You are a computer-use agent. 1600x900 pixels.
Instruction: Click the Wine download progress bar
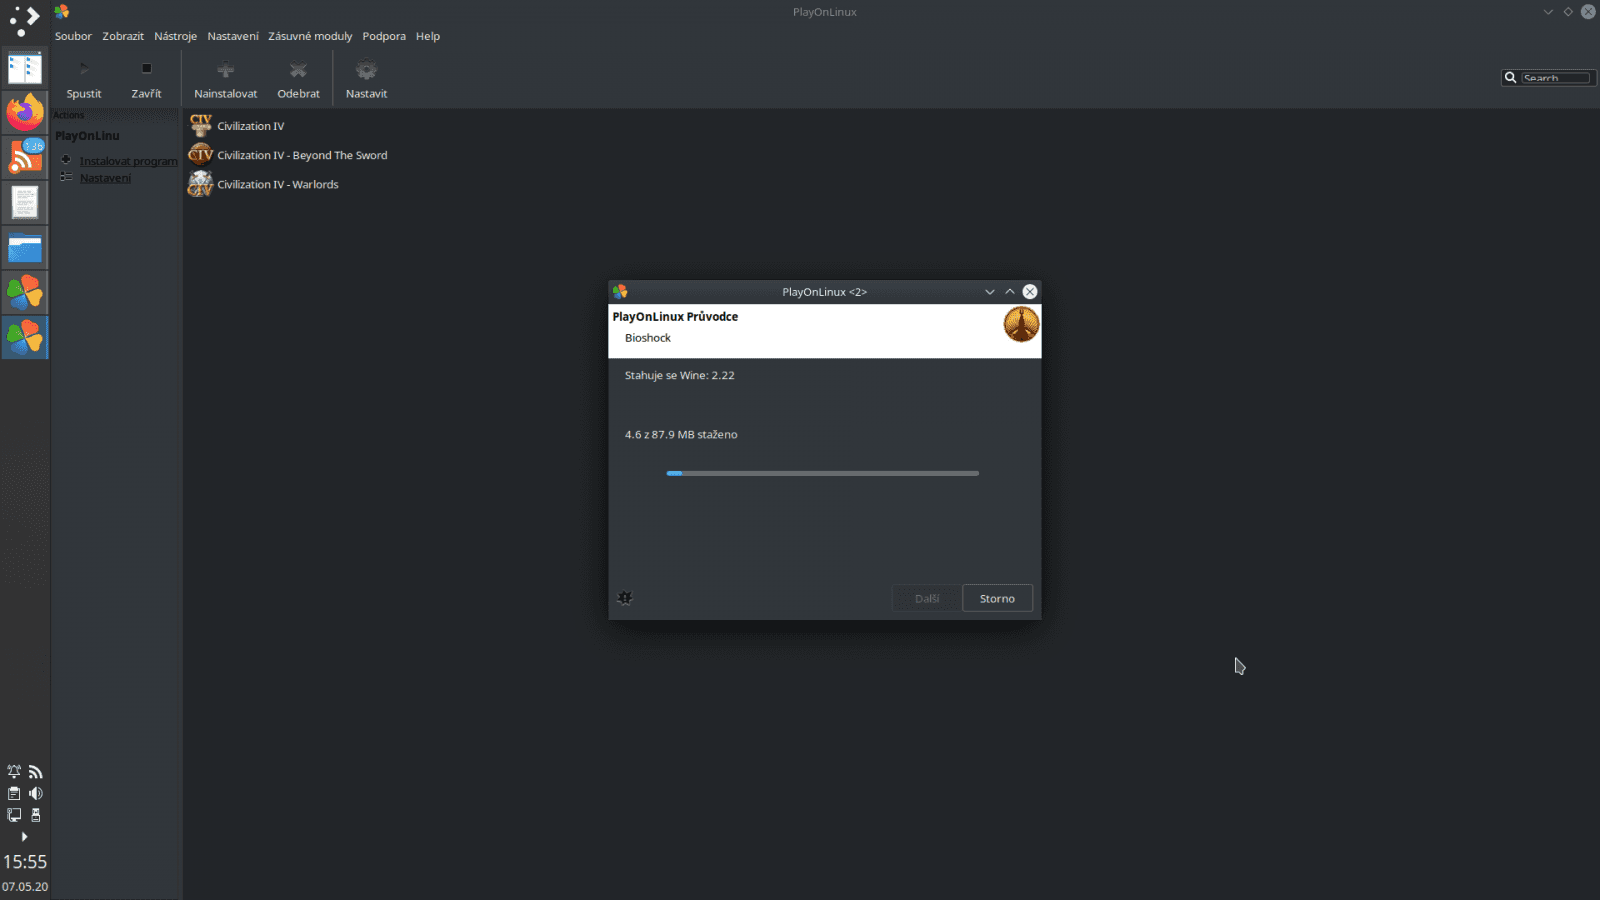tap(823, 473)
